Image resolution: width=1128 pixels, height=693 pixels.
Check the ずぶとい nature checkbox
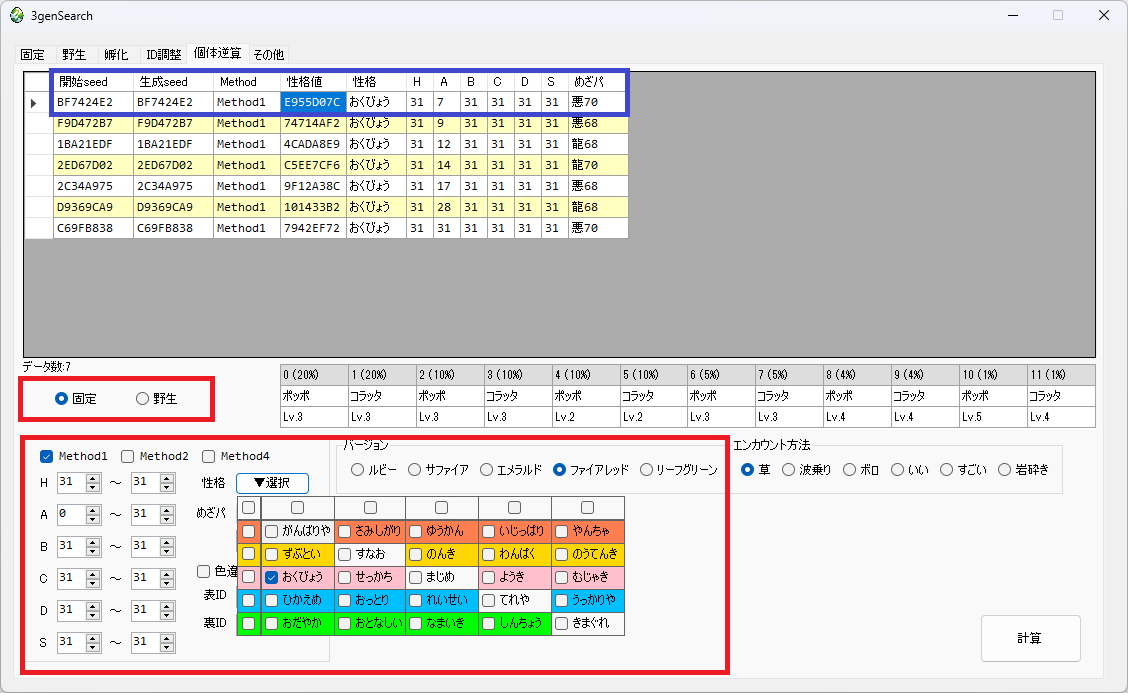(x=271, y=555)
